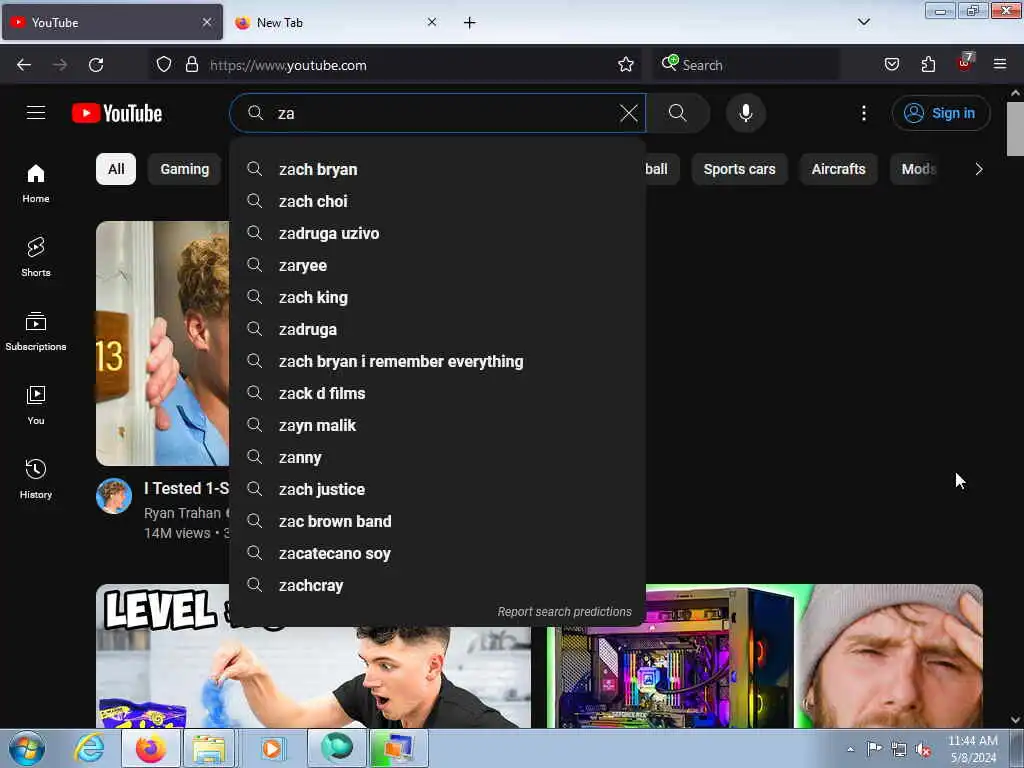Open the Windows Start menu
1024x768 pixels.
click(x=27, y=748)
